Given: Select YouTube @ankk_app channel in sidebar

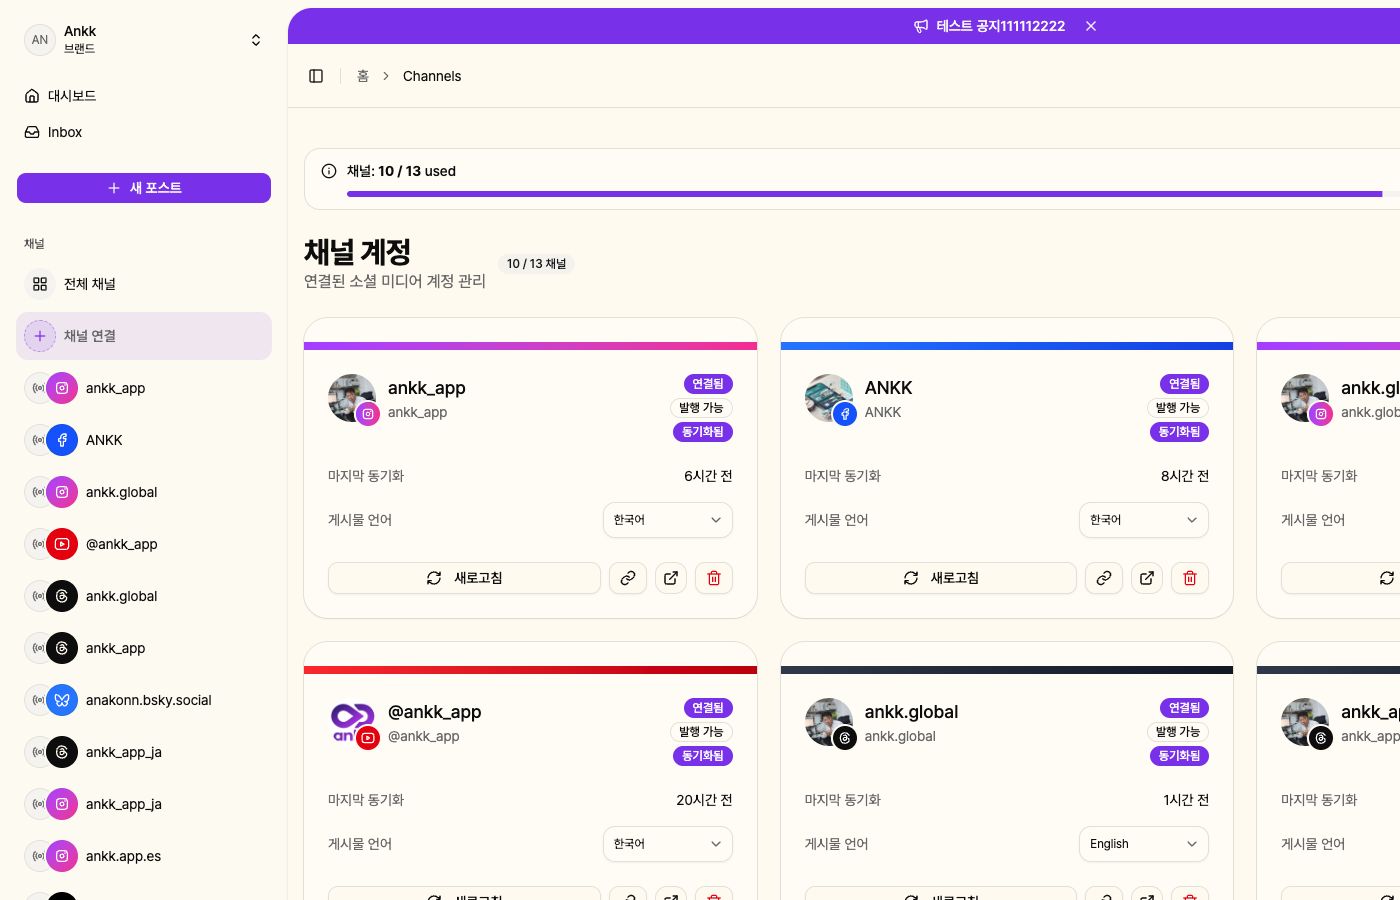Looking at the screenshot, I should pos(144,544).
